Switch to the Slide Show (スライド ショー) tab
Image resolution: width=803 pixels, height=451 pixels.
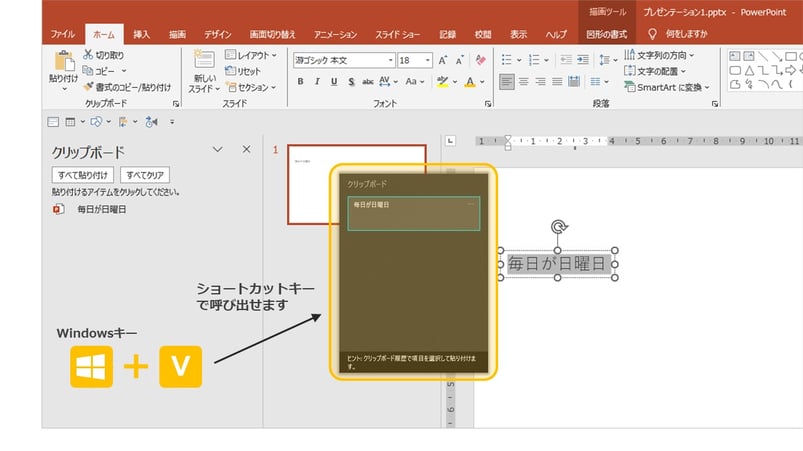[x=397, y=34]
